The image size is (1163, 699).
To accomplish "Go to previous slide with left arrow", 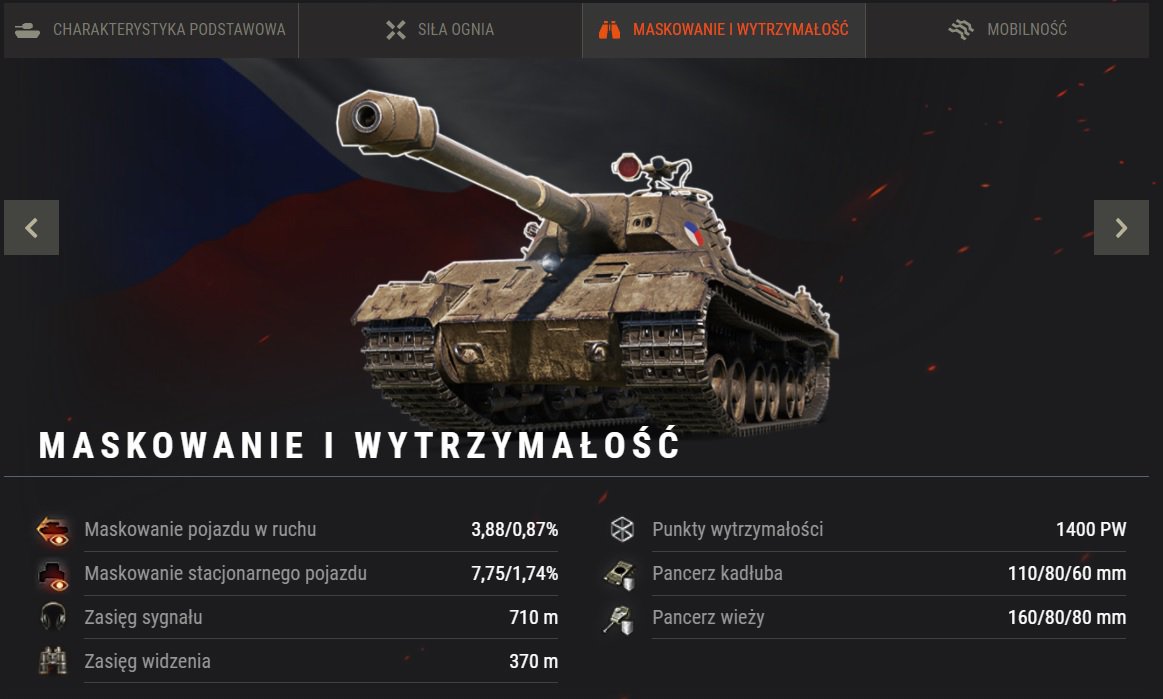I will 31,228.
